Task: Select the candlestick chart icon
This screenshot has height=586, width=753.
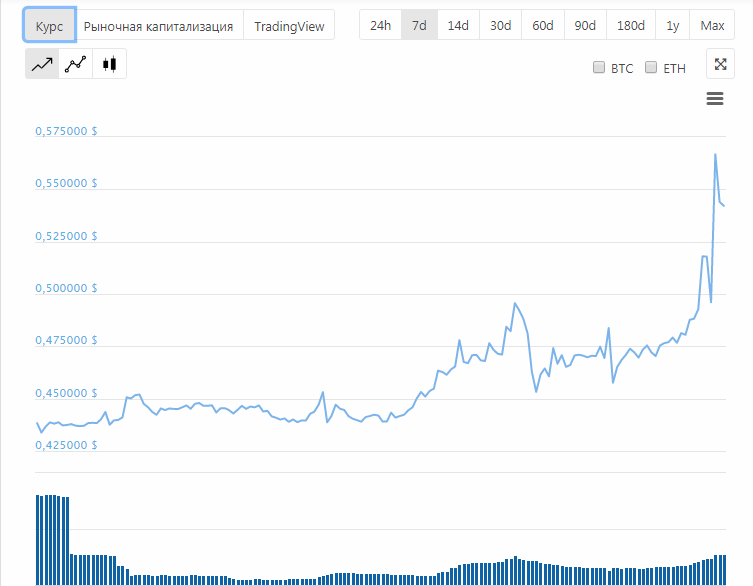Action: coord(109,64)
